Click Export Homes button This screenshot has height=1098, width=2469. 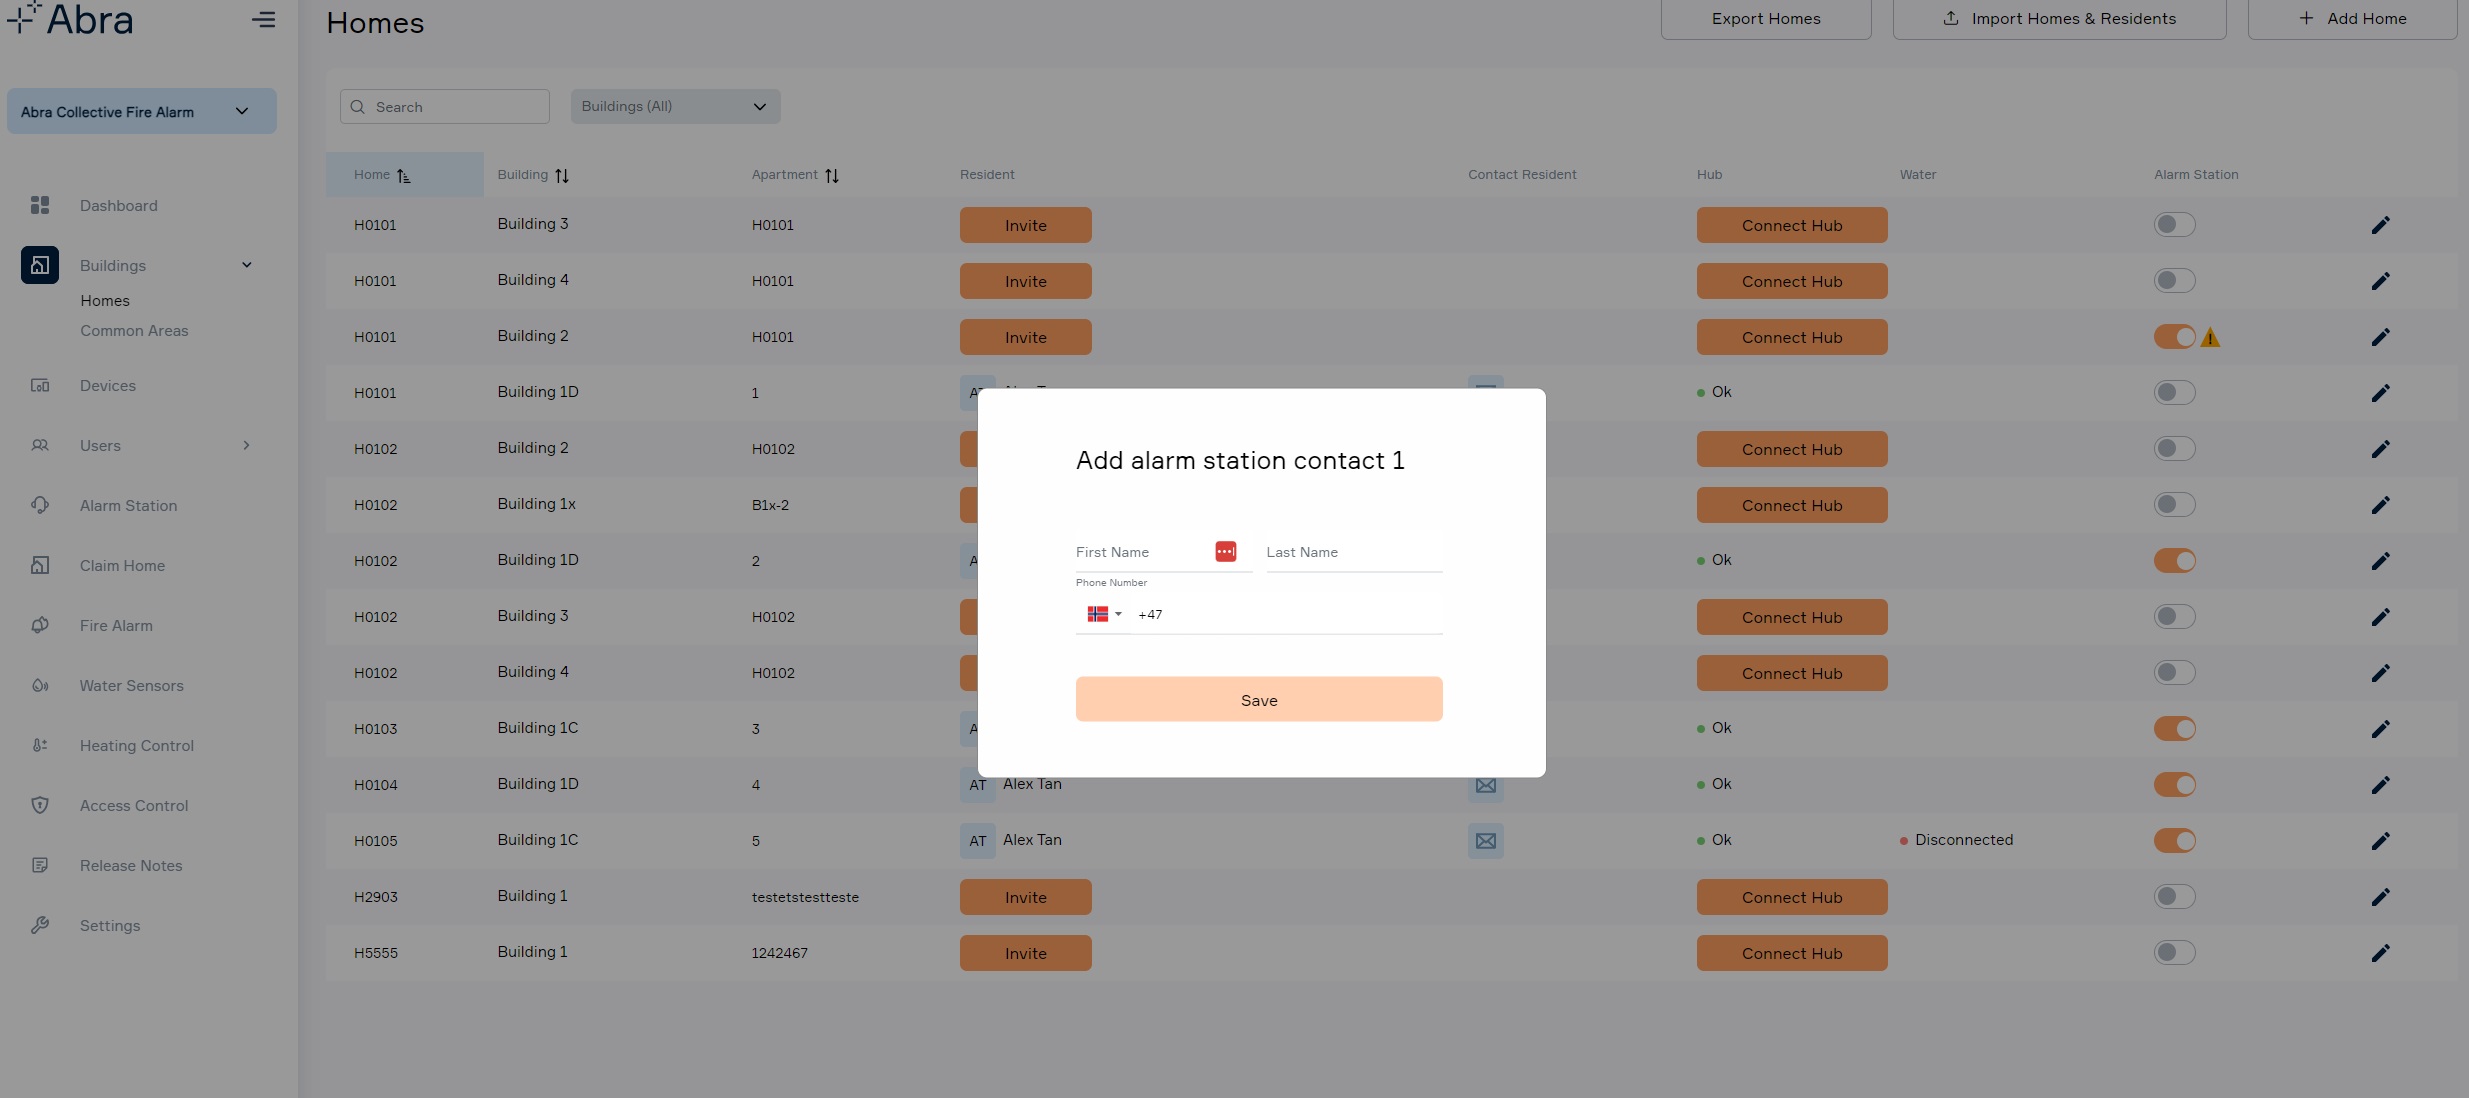coord(1766,19)
